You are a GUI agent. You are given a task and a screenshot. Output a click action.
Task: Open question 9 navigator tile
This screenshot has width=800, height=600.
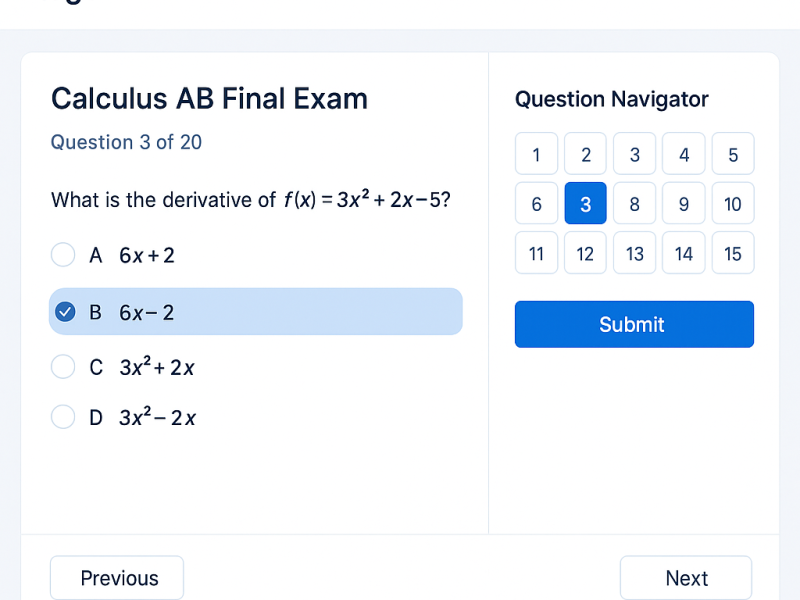coord(684,204)
